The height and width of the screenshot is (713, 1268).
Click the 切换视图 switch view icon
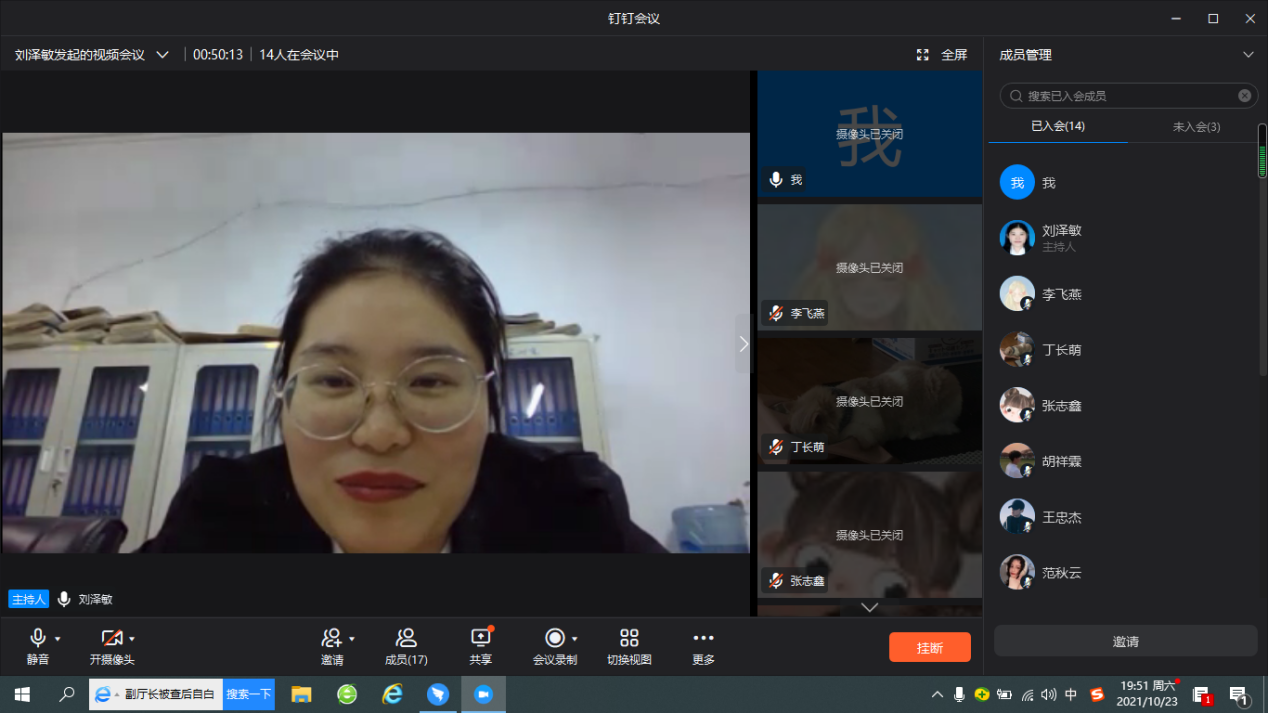coord(629,638)
